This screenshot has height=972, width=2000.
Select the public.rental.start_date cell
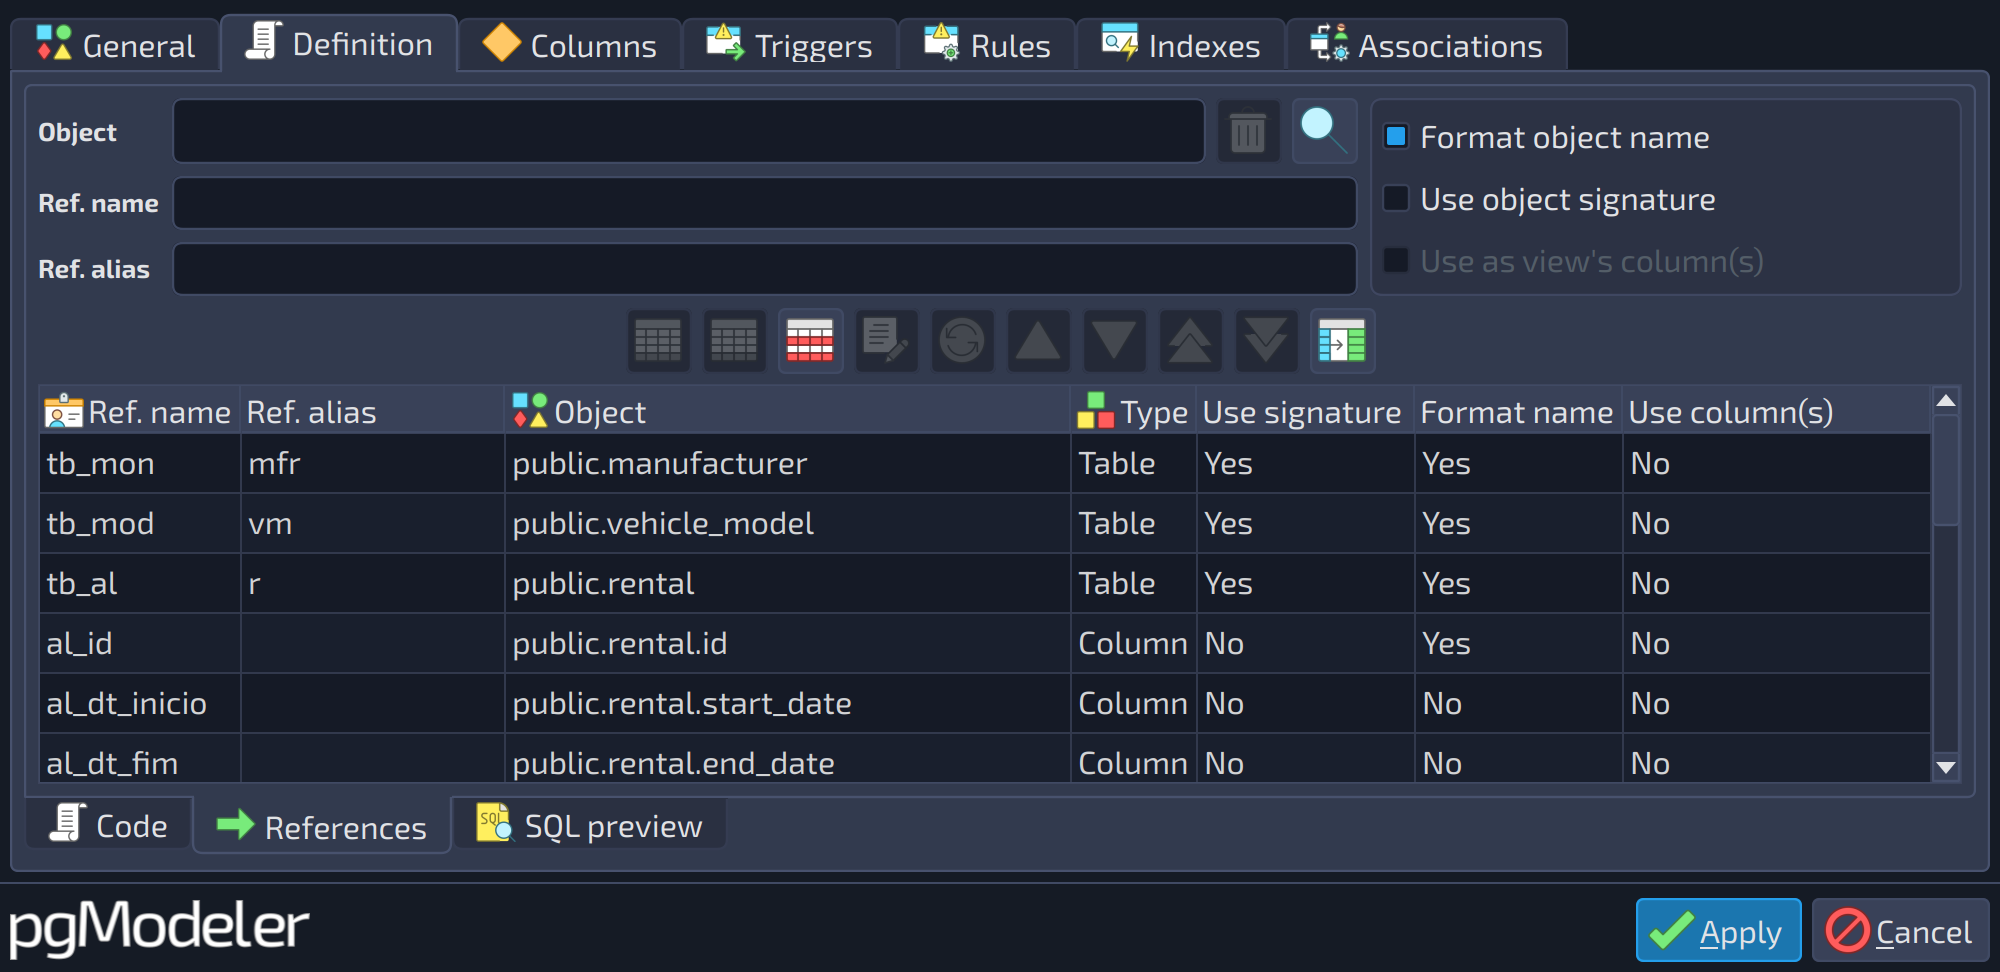coord(787,703)
